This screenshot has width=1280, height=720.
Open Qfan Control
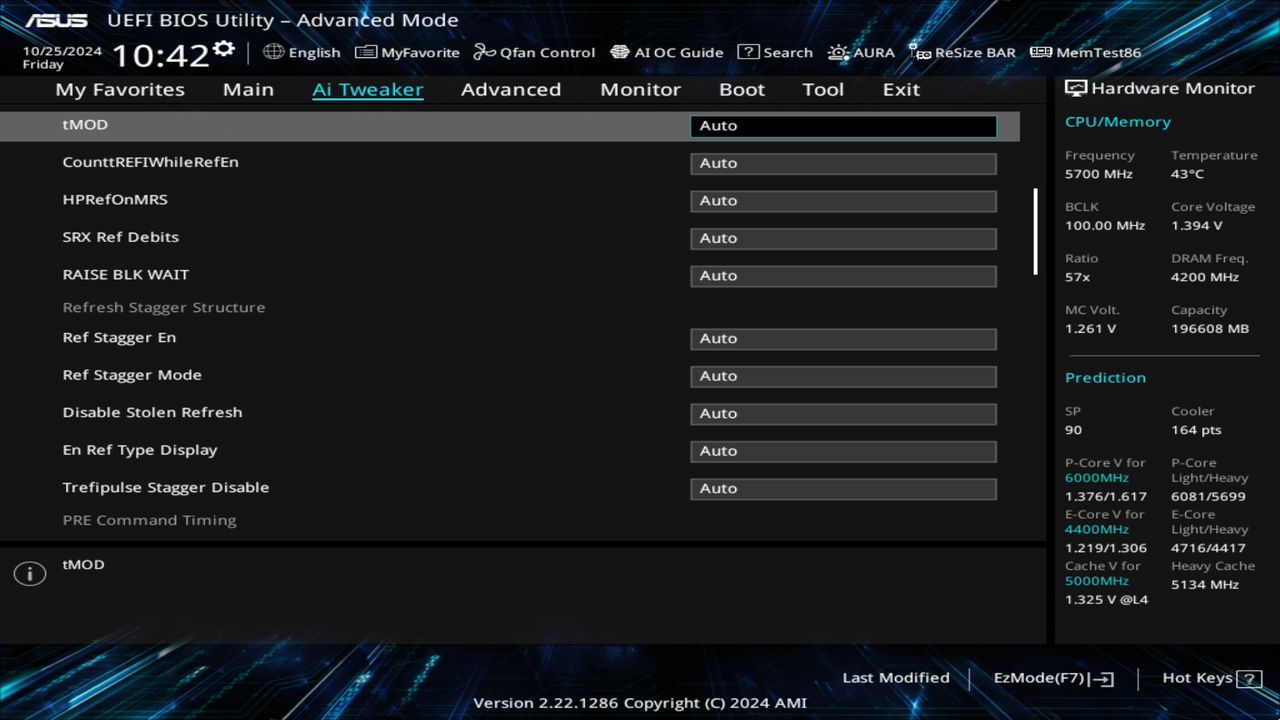tap(533, 52)
